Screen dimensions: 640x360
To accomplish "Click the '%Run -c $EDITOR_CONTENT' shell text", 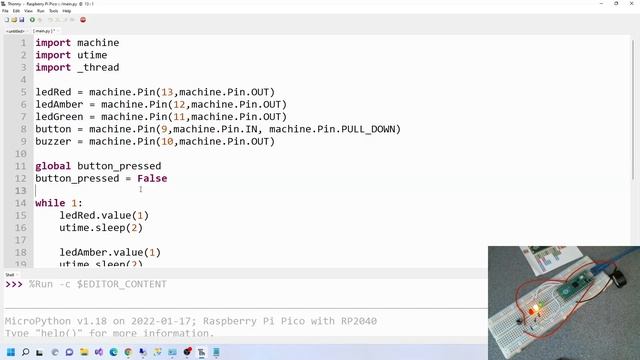I will click(x=98, y=284).
